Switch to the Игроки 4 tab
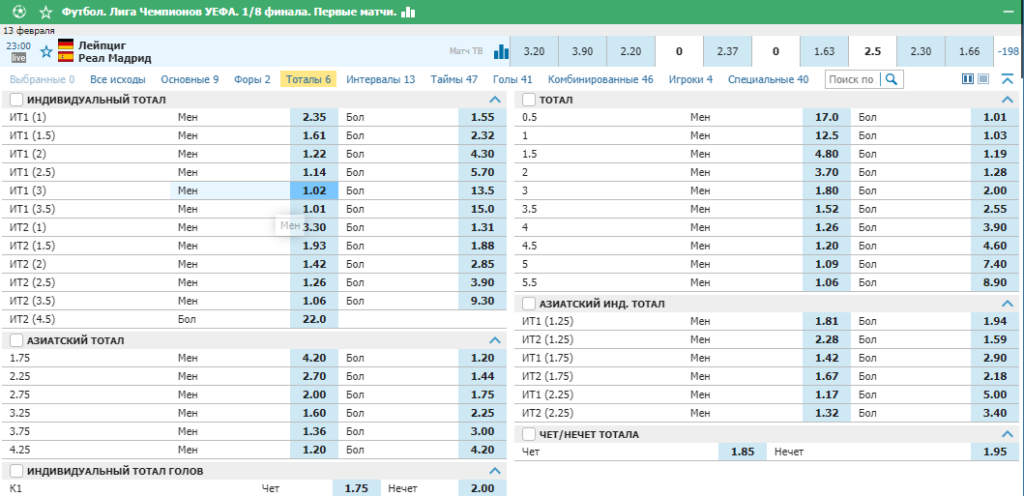 tap(690, 80)
